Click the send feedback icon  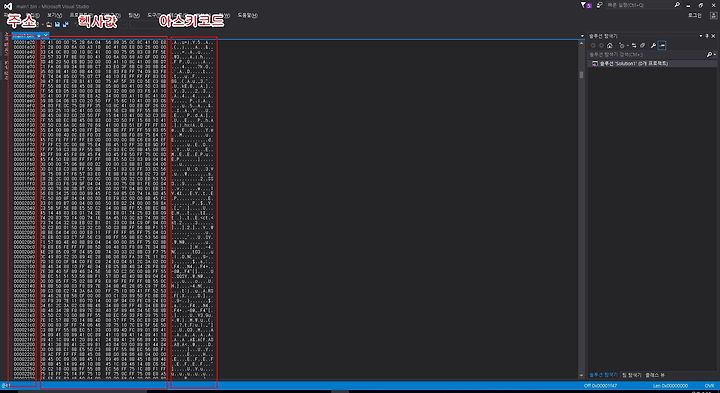tap(600, 5)
